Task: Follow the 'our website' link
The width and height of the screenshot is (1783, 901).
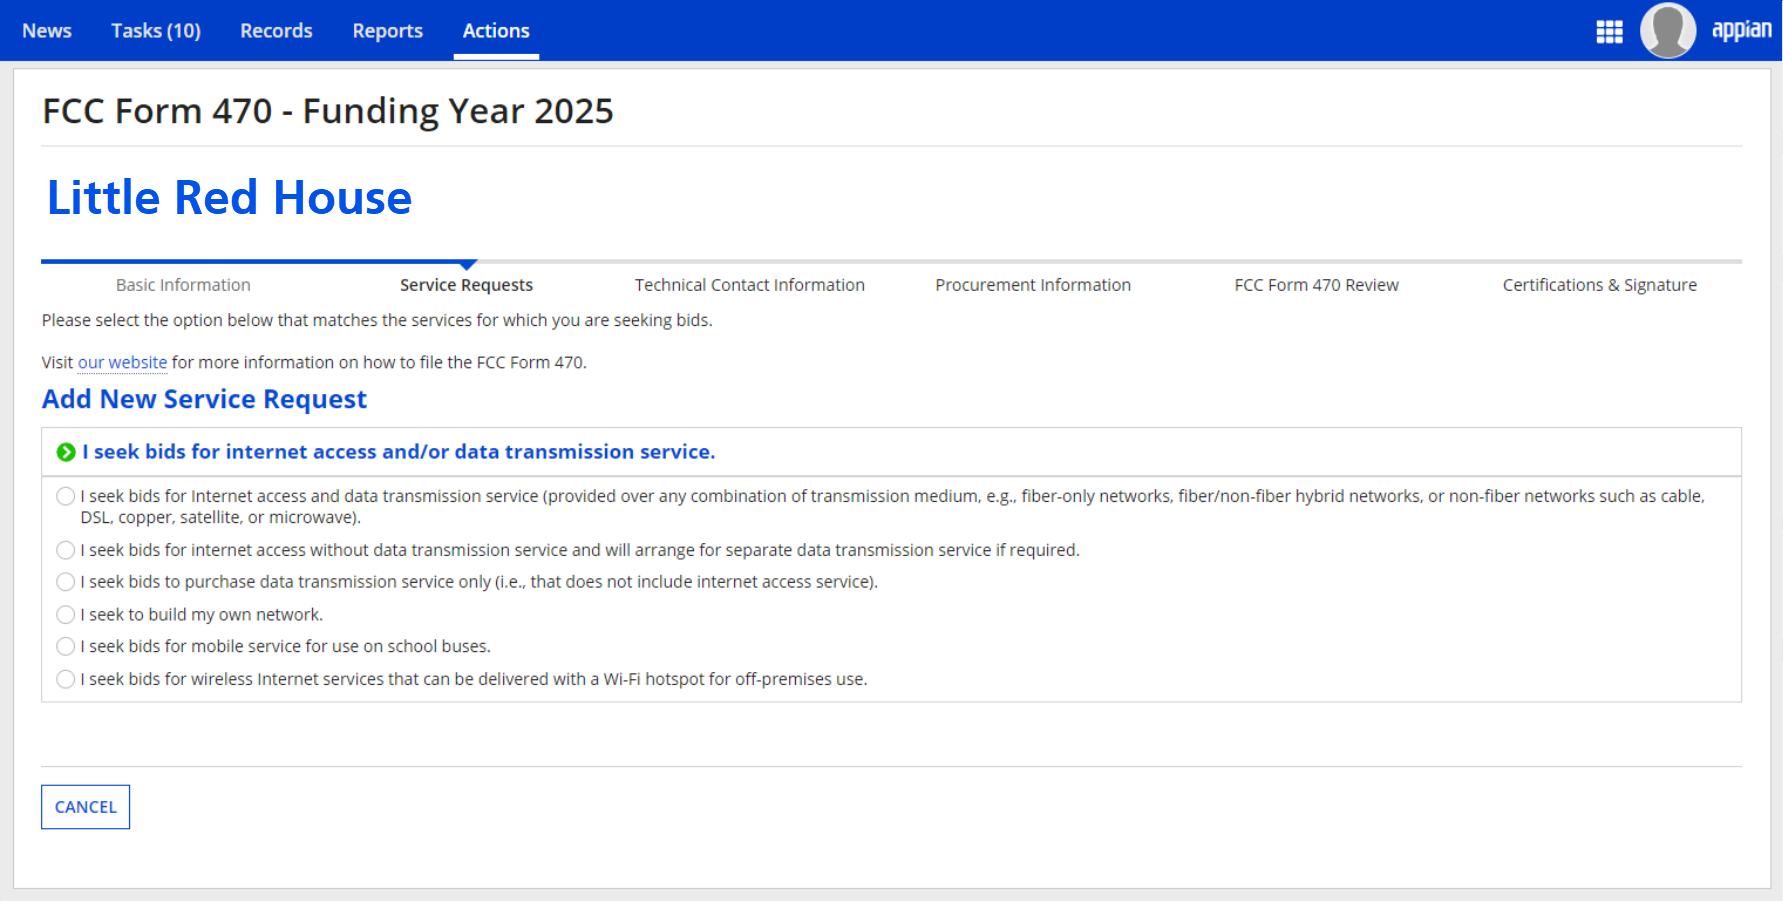Action: click(122, 362)
